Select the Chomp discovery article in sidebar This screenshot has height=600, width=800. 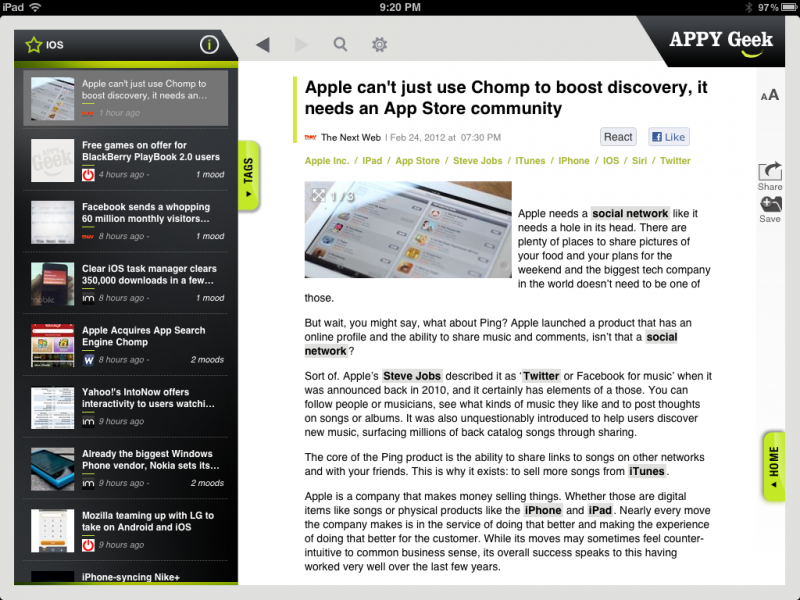[126, 98]
